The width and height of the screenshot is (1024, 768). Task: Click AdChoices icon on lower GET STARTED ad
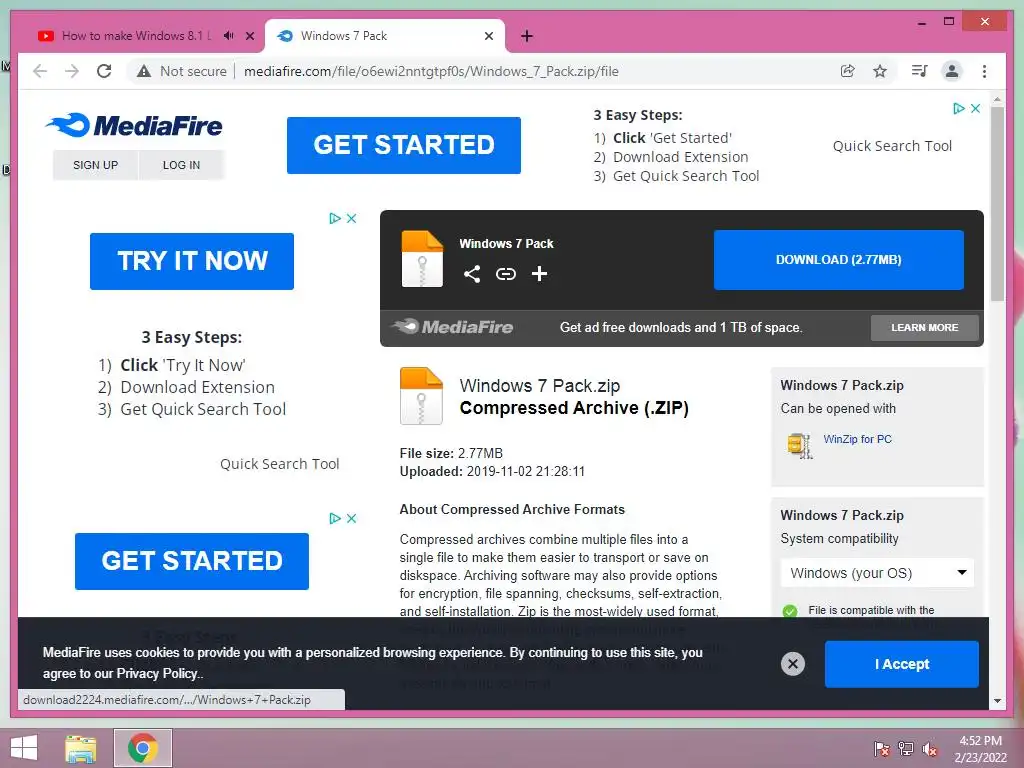334,518
